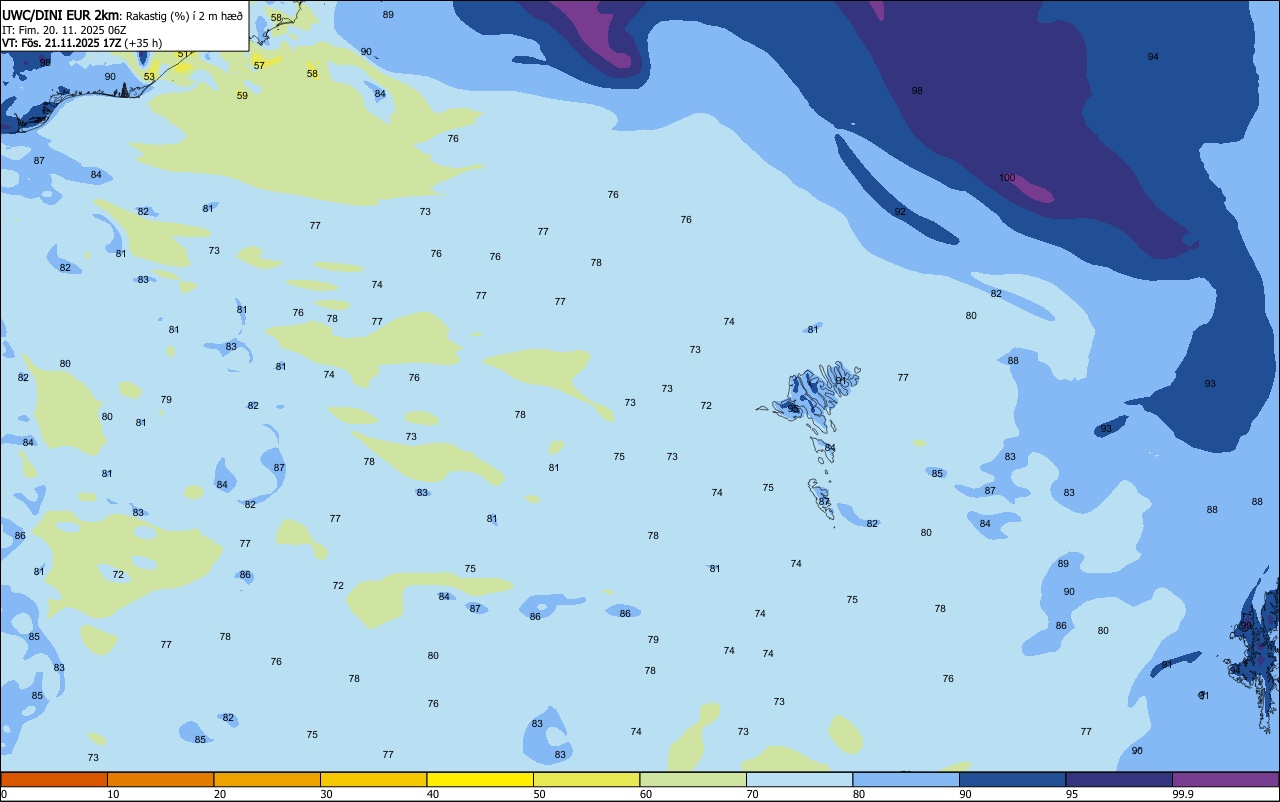Click the '92' humidity value on the map
1280x802 pixels.
coord(900,211)
